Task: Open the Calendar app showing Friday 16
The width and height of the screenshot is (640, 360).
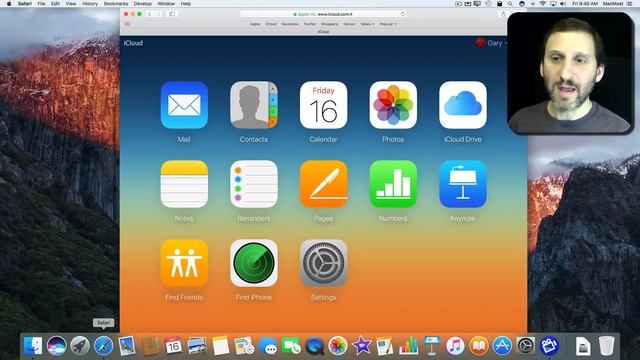Action: [x=323, y=105]
